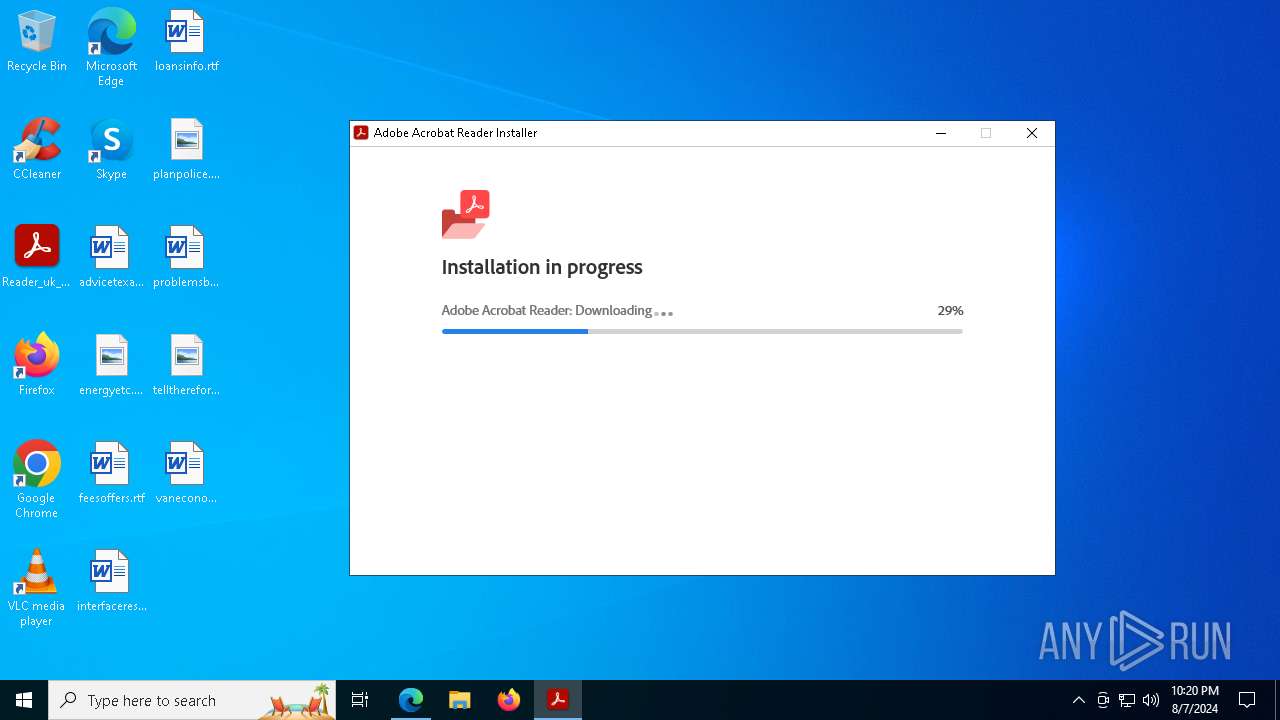This screenshot has height=720, width=1280.
Task: Select the energyetc image file icon
Action: [111, 365]
